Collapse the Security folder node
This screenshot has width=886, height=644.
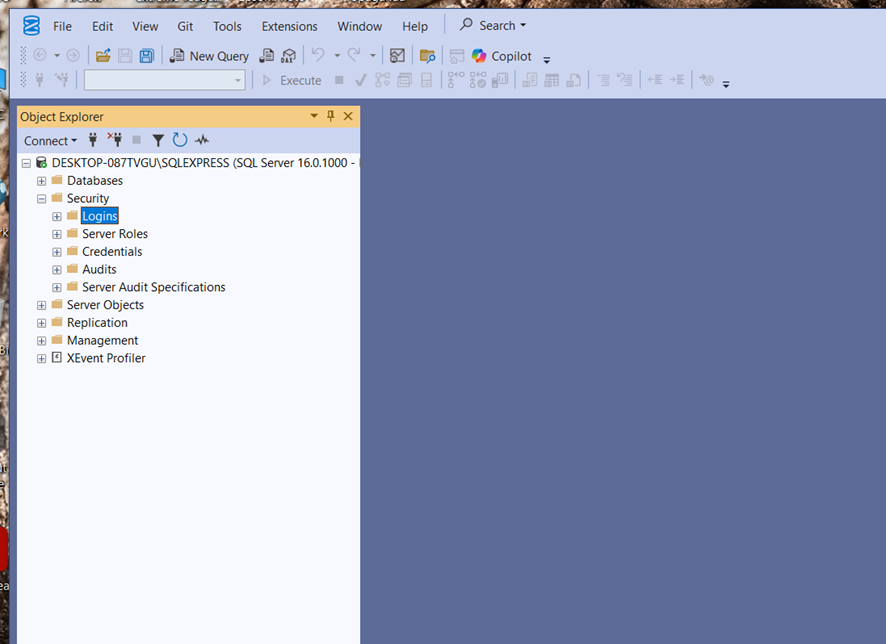click(41, 198)
